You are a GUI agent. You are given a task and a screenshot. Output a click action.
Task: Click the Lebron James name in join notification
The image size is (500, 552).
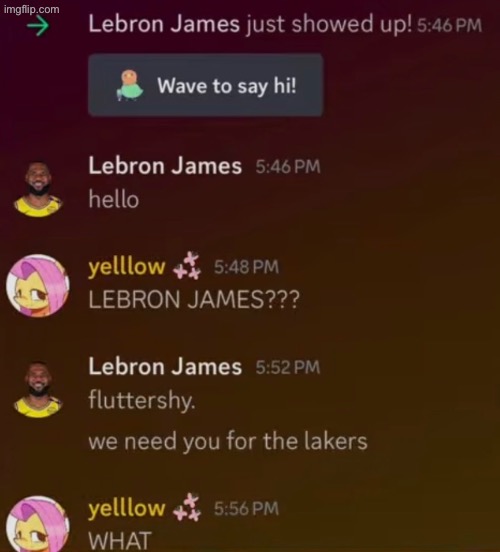click(164, 24)
